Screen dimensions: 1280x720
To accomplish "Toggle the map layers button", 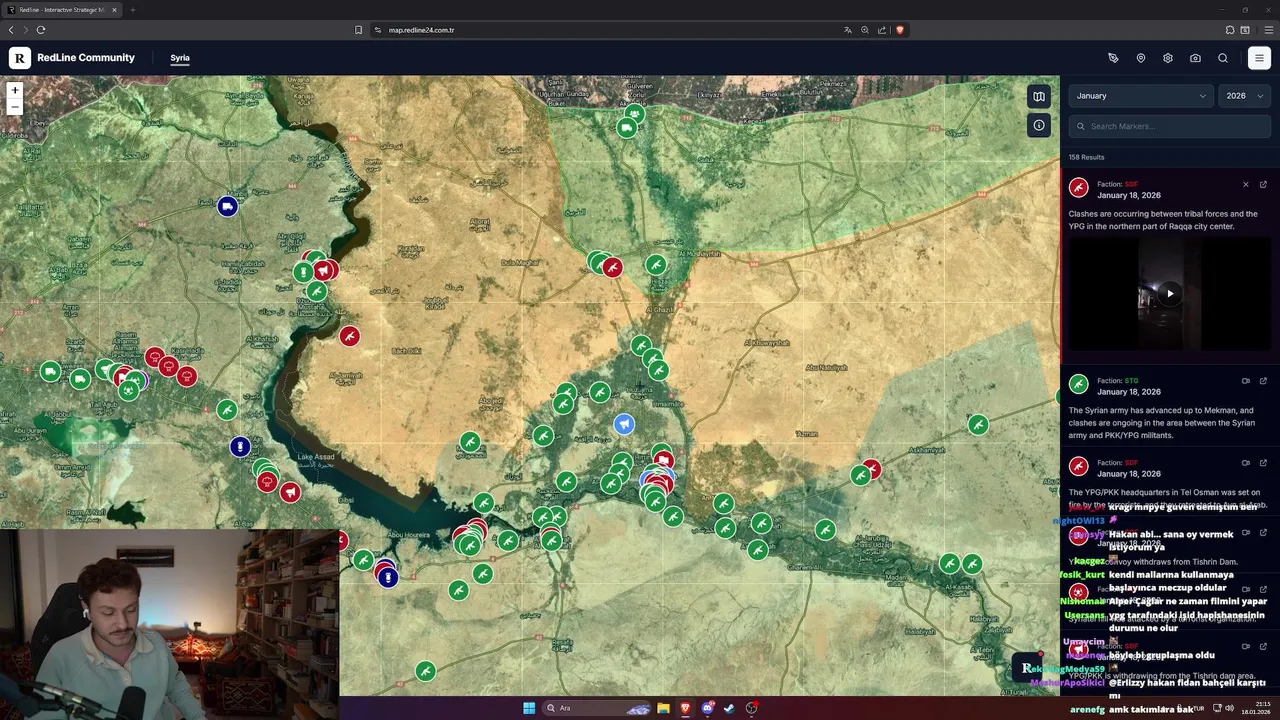I will coord(1039,97).
